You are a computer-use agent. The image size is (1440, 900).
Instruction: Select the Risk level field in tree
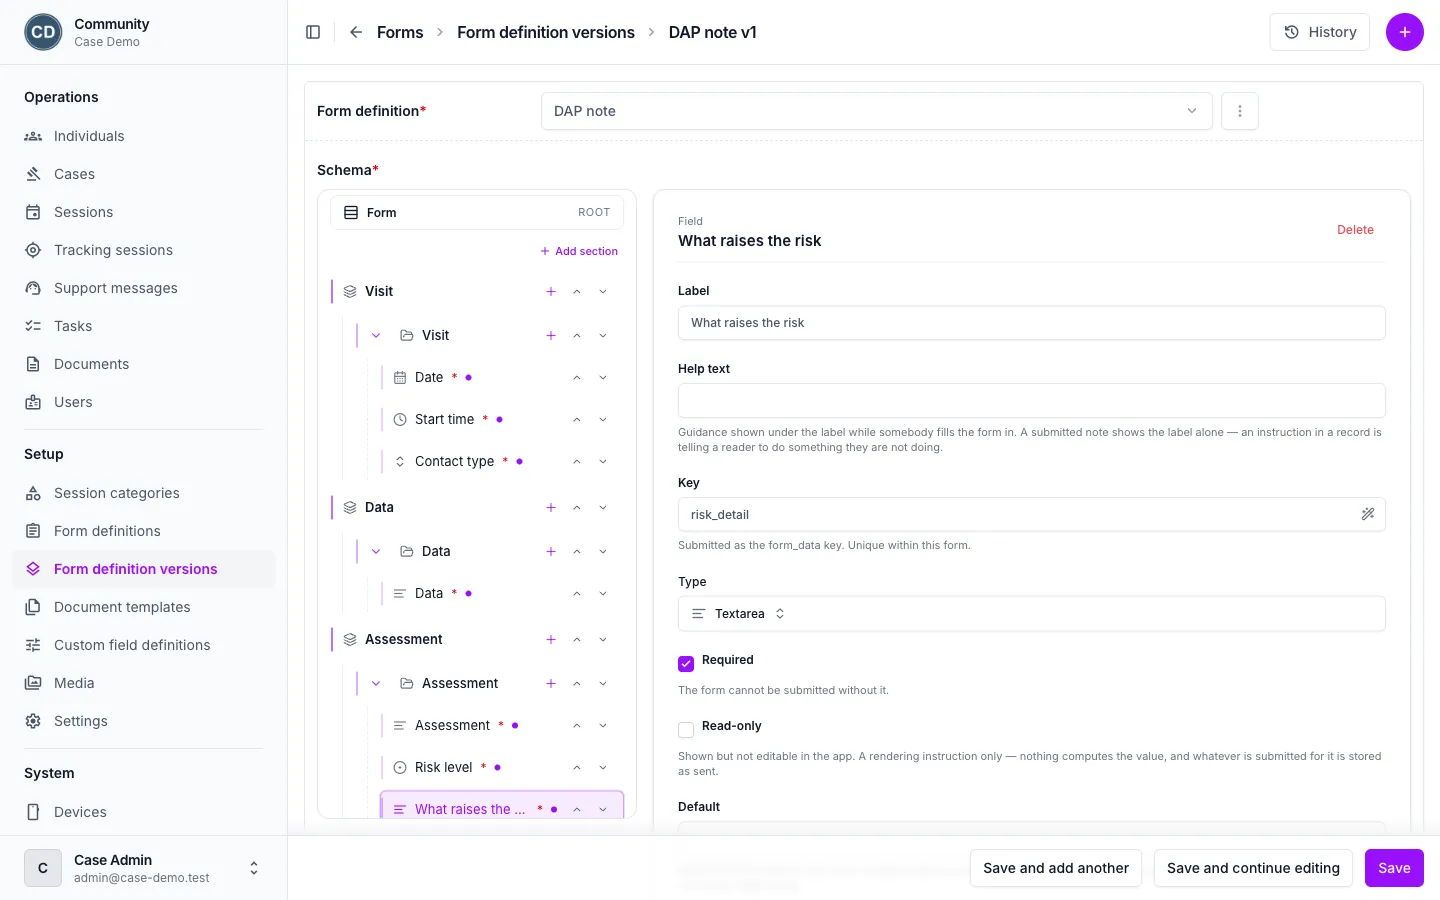point(443,767)
